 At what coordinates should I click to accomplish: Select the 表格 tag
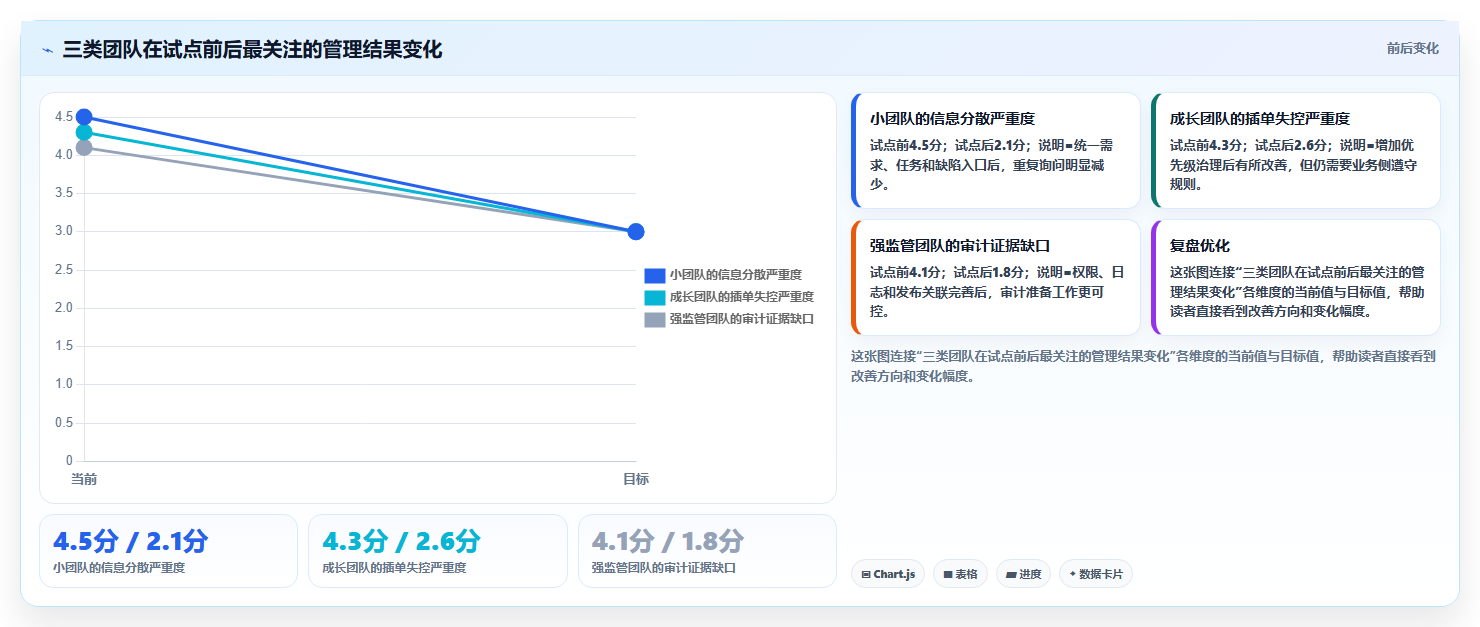click(x=960, y=574)
